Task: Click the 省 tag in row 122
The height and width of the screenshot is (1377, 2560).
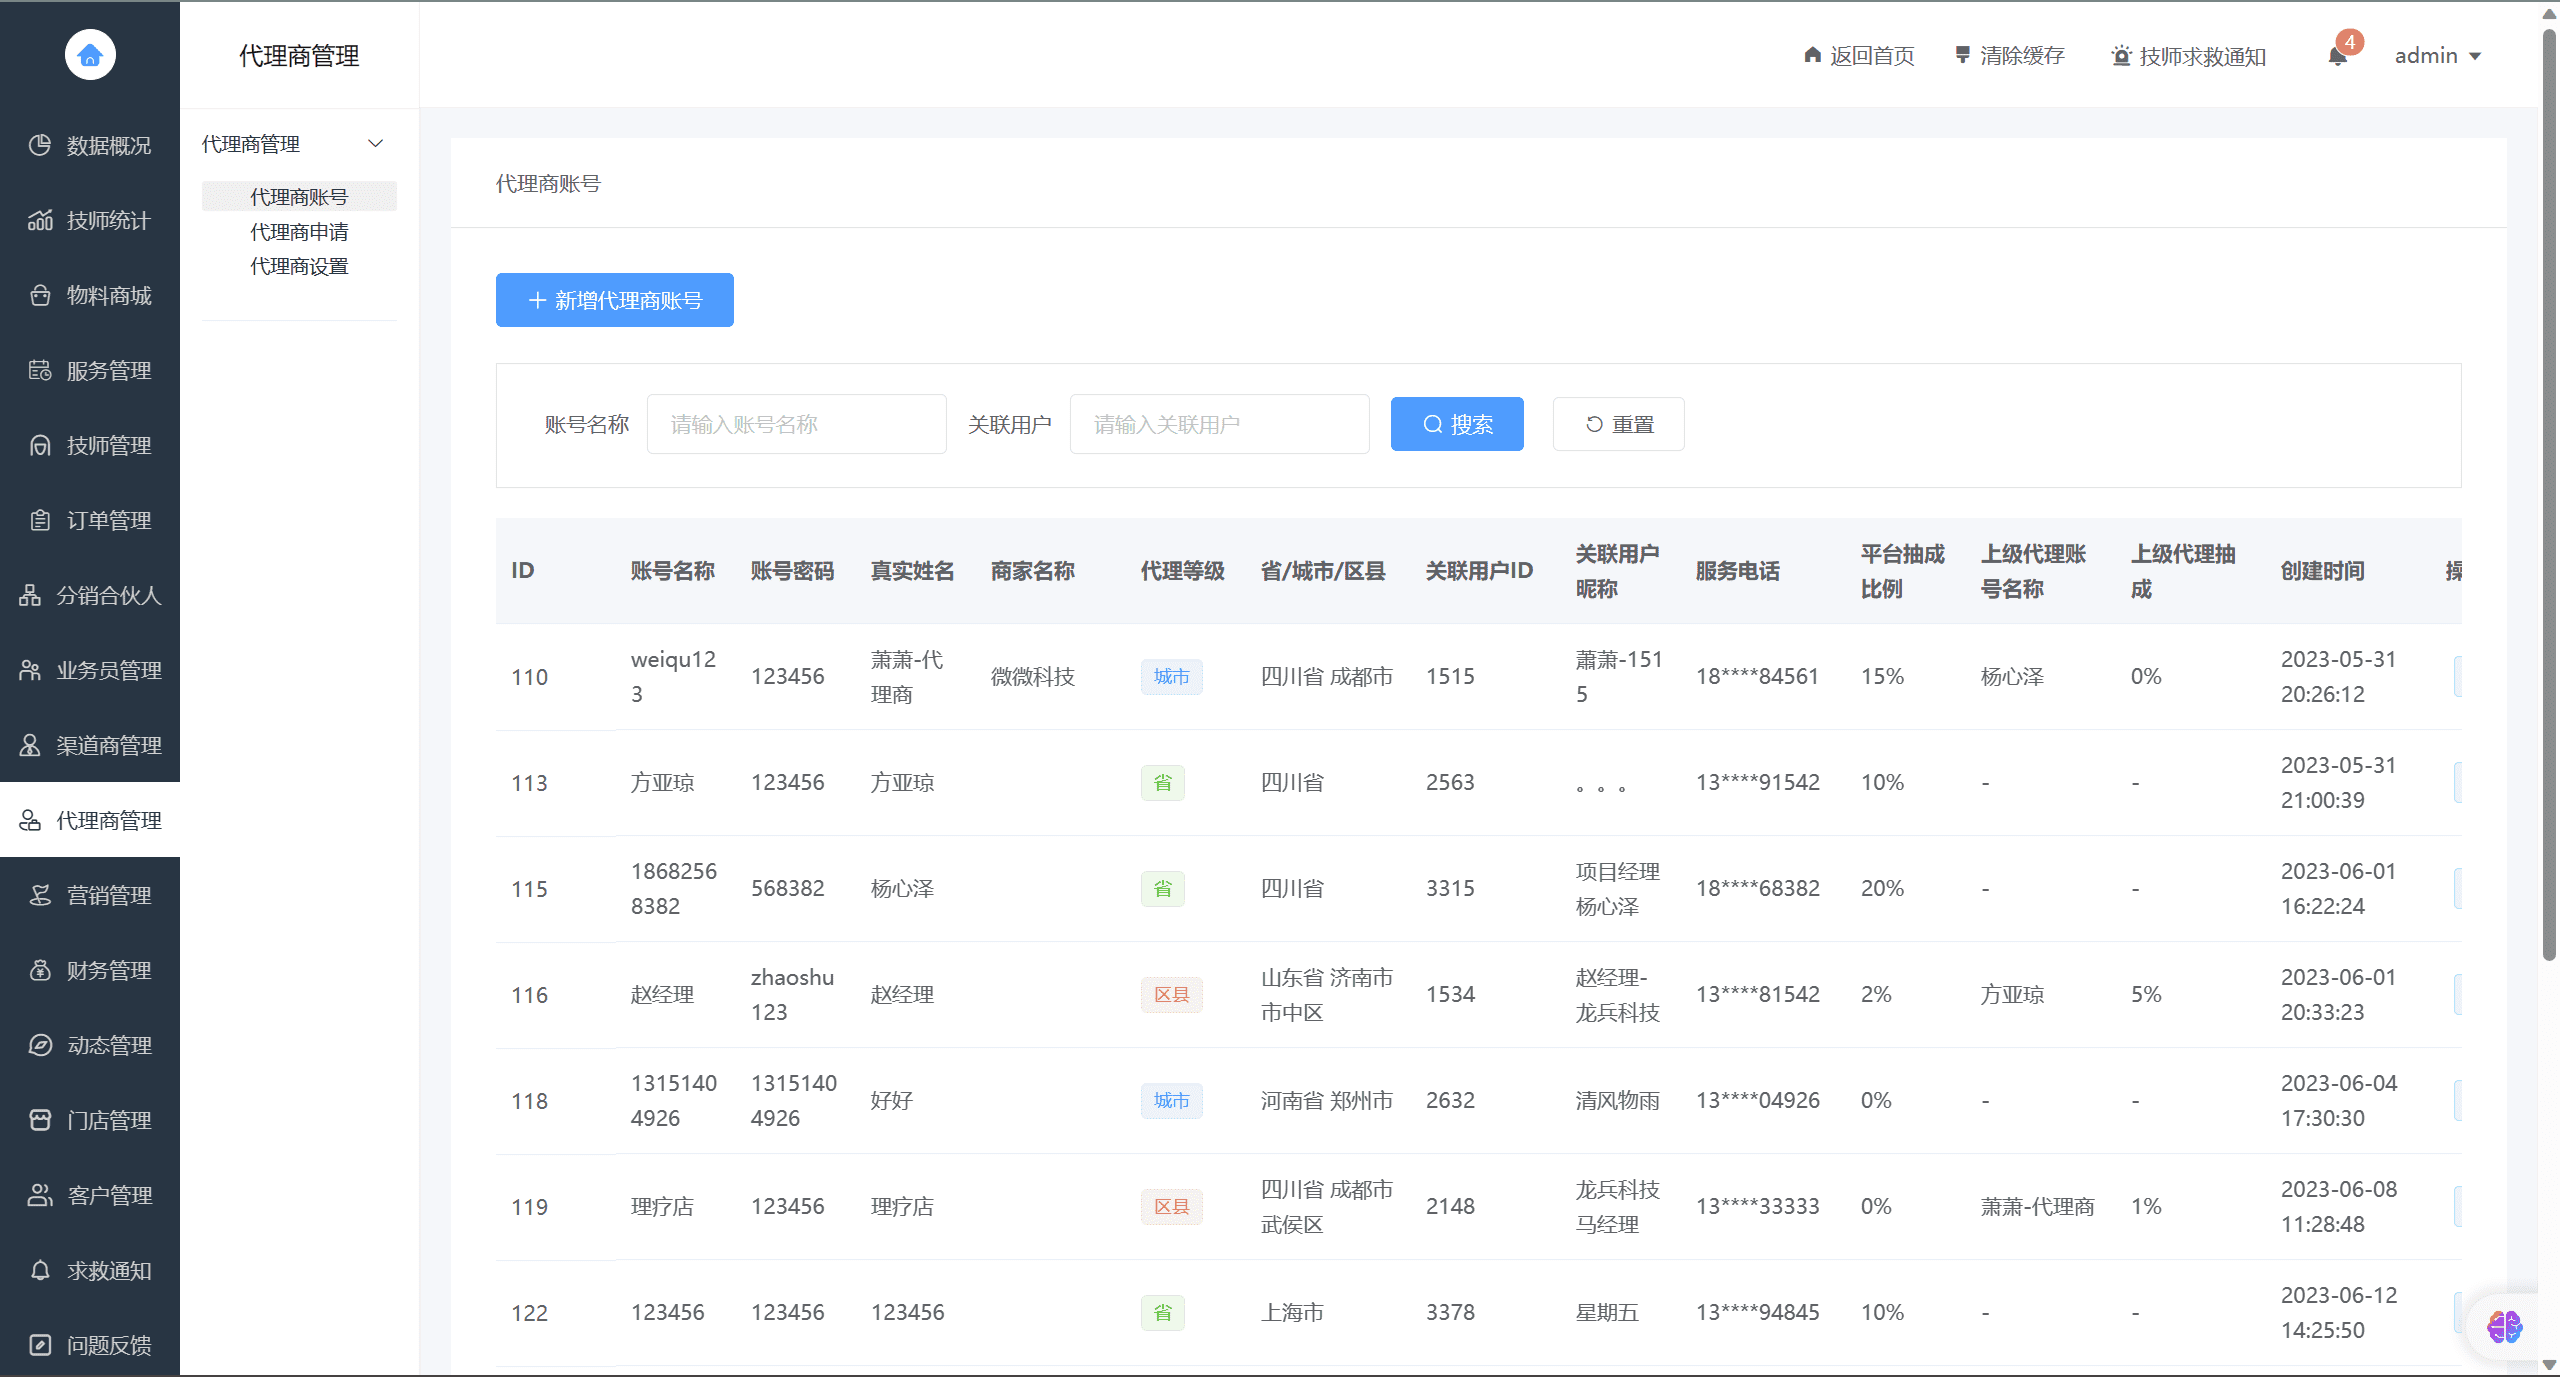Action: (x=1163, y=1313)
